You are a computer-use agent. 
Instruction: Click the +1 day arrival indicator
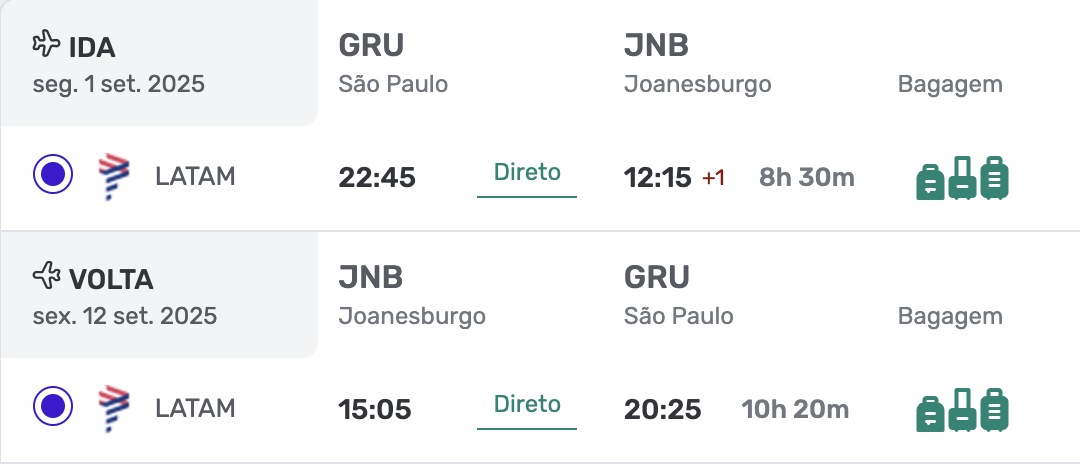click(x=714, y=178)
